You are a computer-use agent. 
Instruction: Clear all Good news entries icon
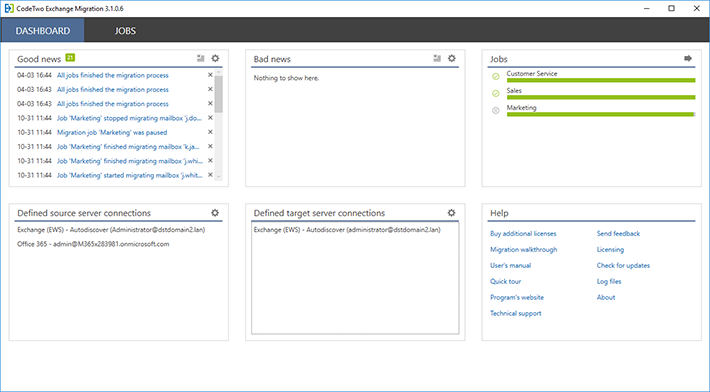pyautogui.click(x=201, y=58)
